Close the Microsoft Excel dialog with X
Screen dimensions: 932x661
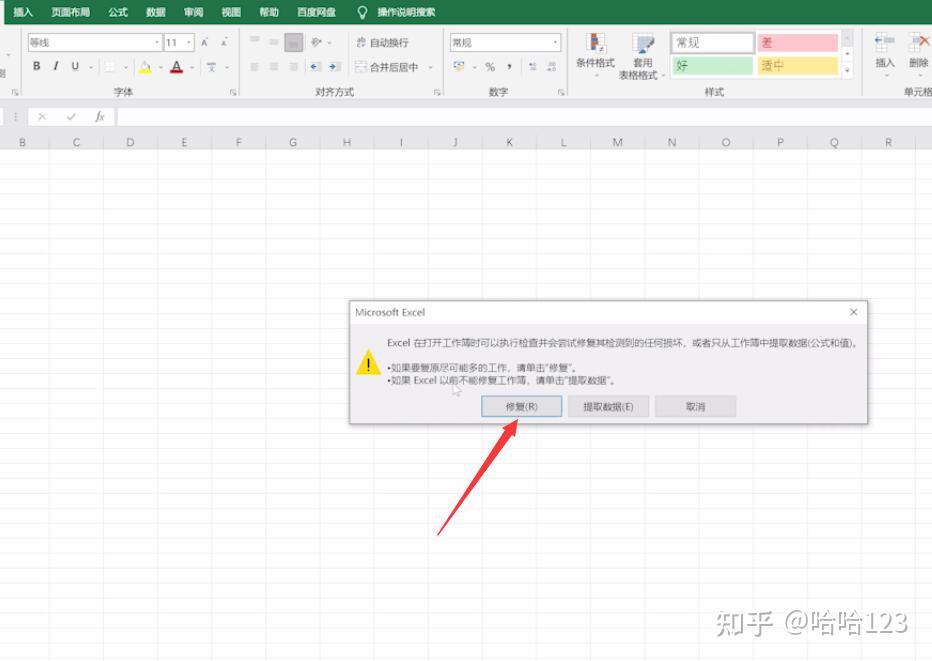coord(854,312)
